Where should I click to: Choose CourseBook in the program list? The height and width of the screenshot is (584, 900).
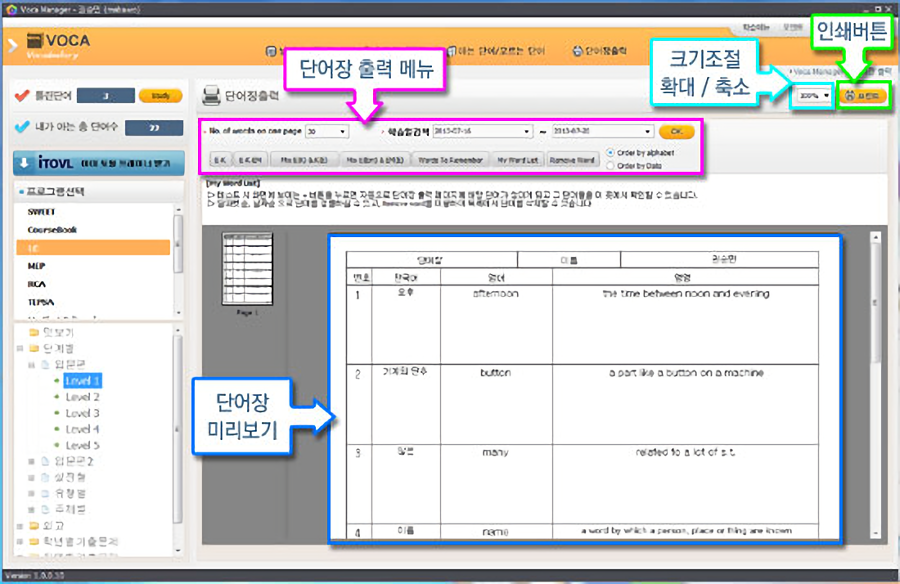coord(52,229)
